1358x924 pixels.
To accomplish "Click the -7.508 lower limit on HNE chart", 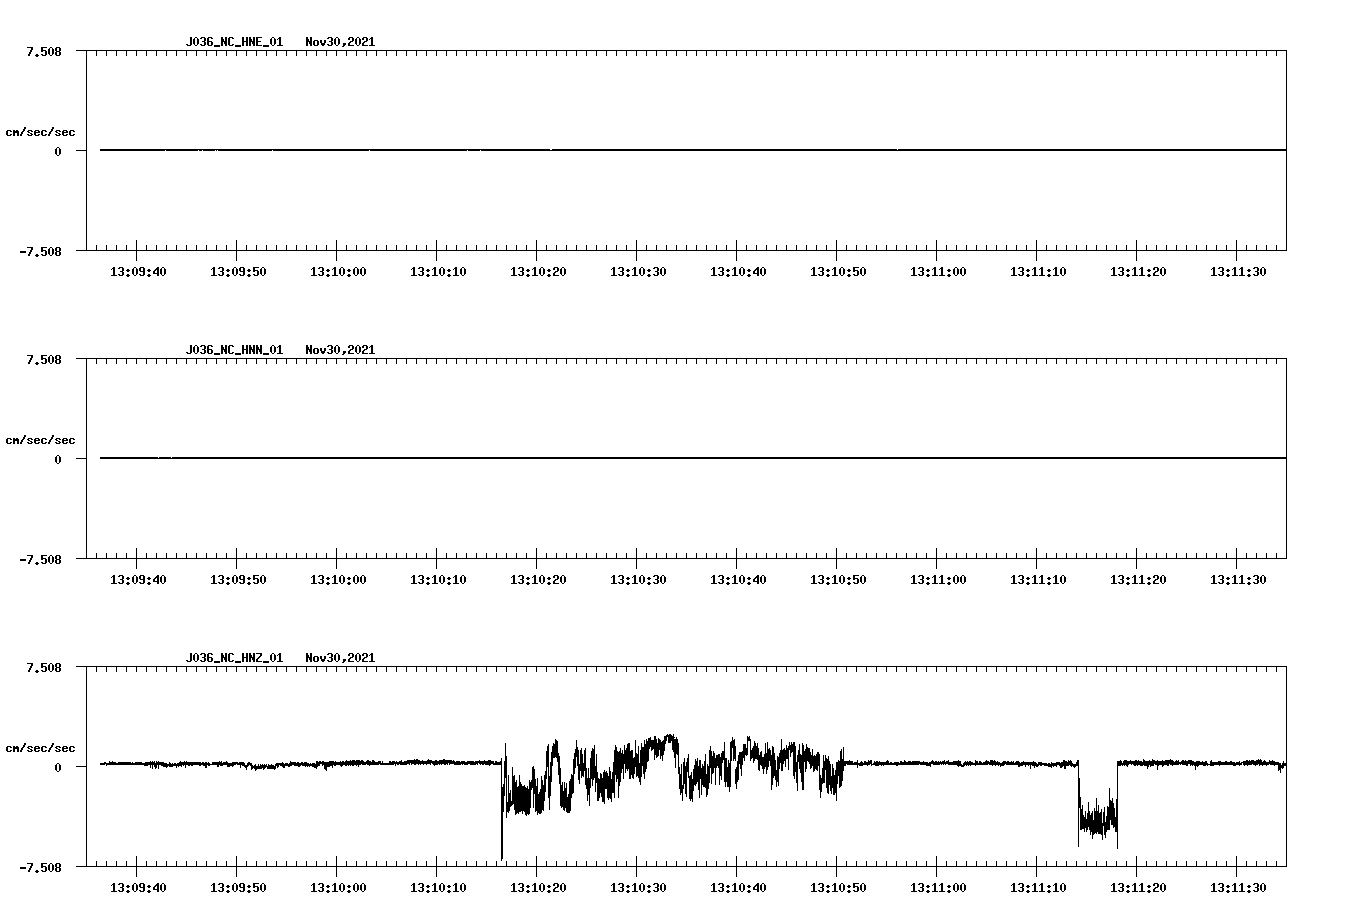I will pos(40,252).
